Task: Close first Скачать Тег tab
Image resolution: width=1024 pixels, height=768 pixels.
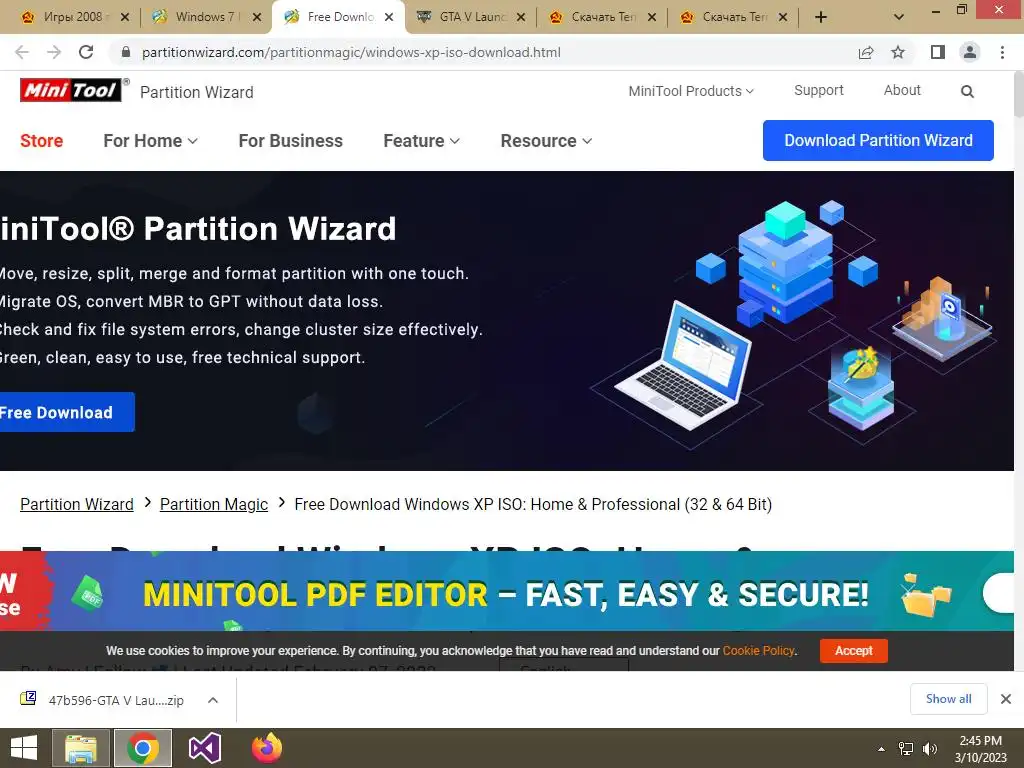Action: (652, 17)
